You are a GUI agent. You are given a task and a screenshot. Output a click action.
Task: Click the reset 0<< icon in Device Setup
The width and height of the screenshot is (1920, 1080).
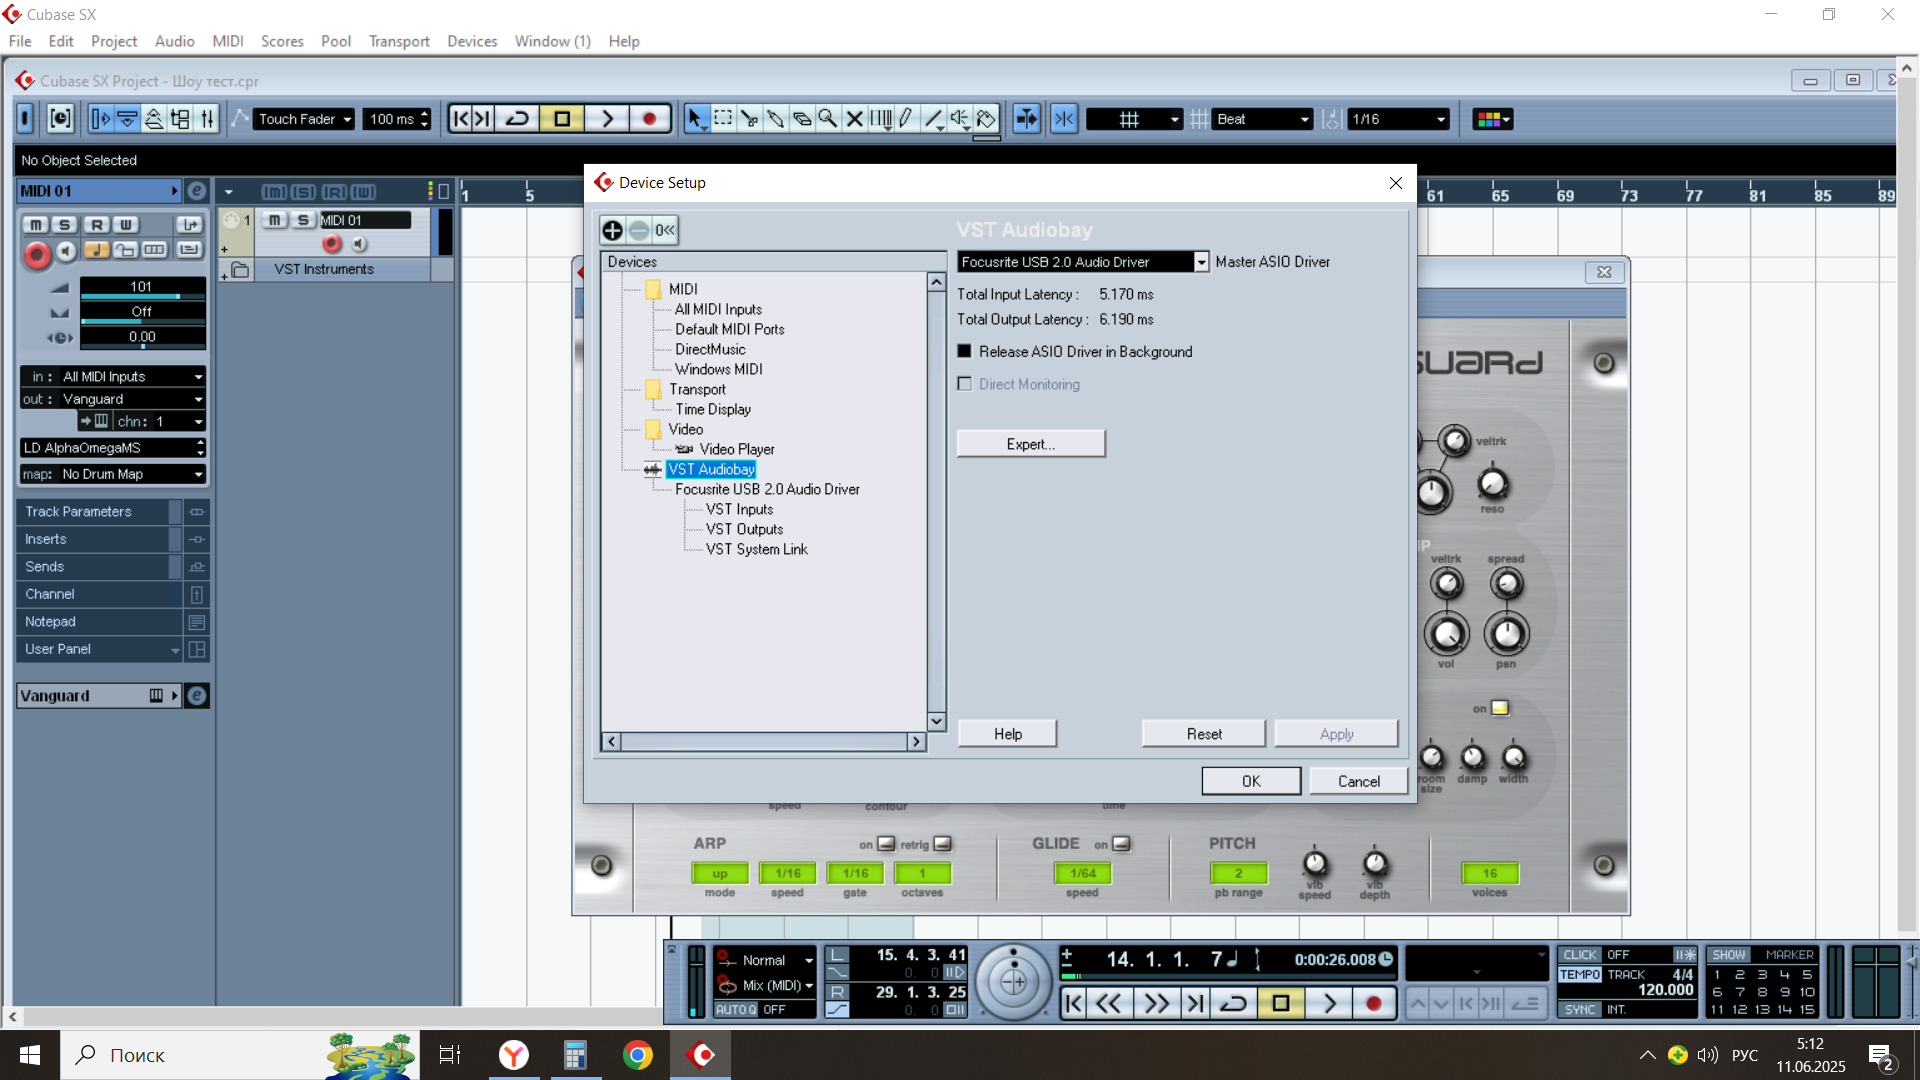665,231
